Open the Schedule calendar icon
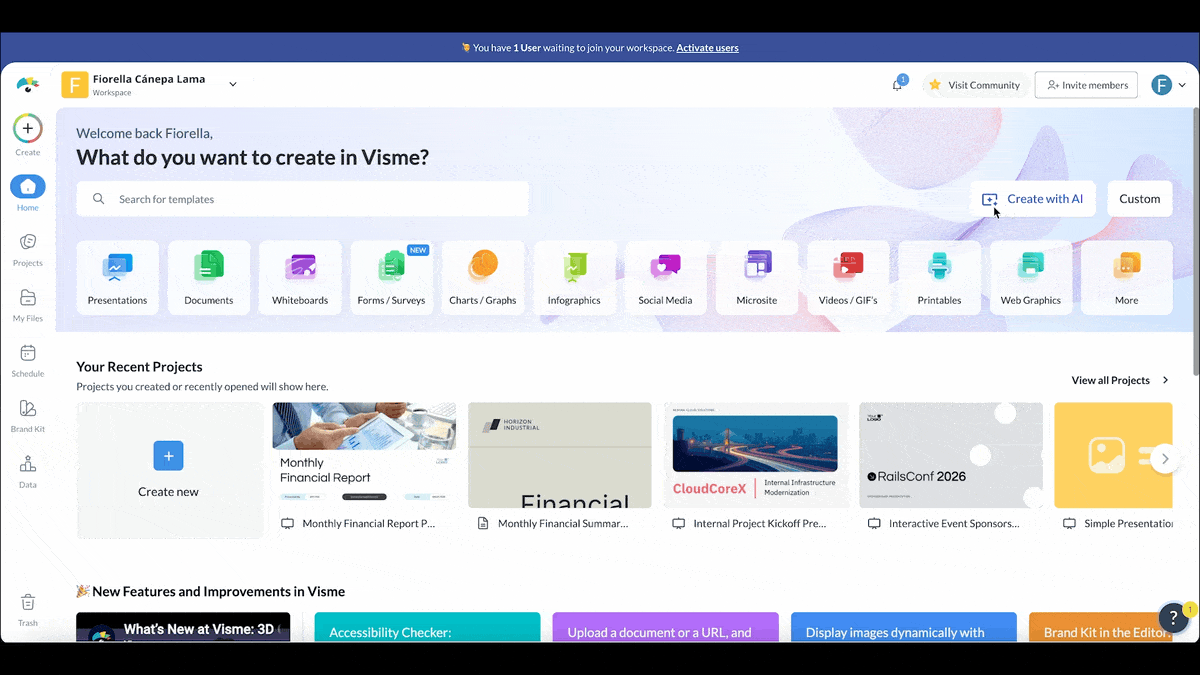1200x675 pixels. (28, 353)
